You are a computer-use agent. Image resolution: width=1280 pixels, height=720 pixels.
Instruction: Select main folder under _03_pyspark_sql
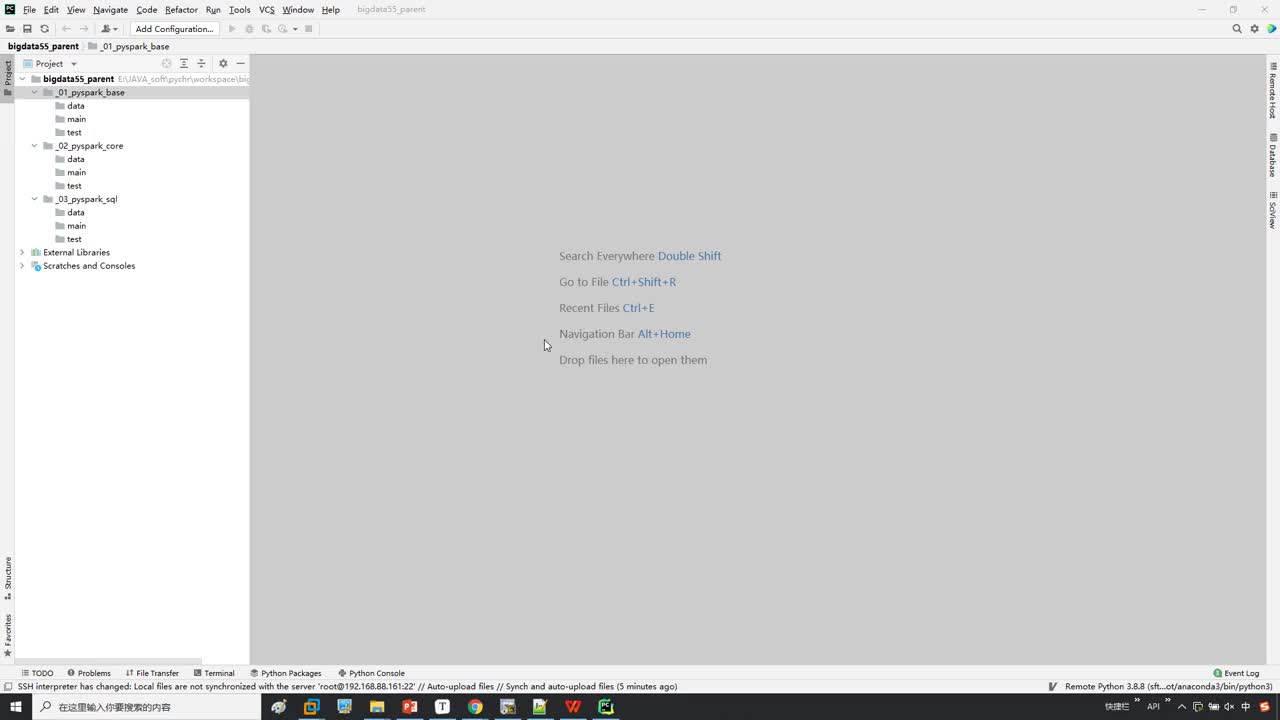[76, 226]
